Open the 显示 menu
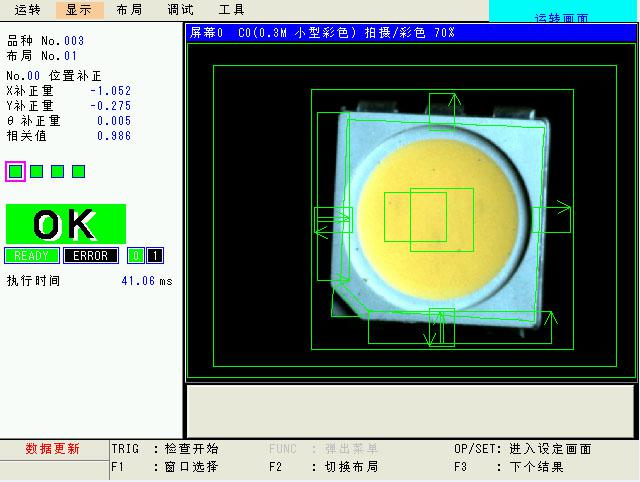The width and height of the screenshot is (640, 482). tap(78, 10)
